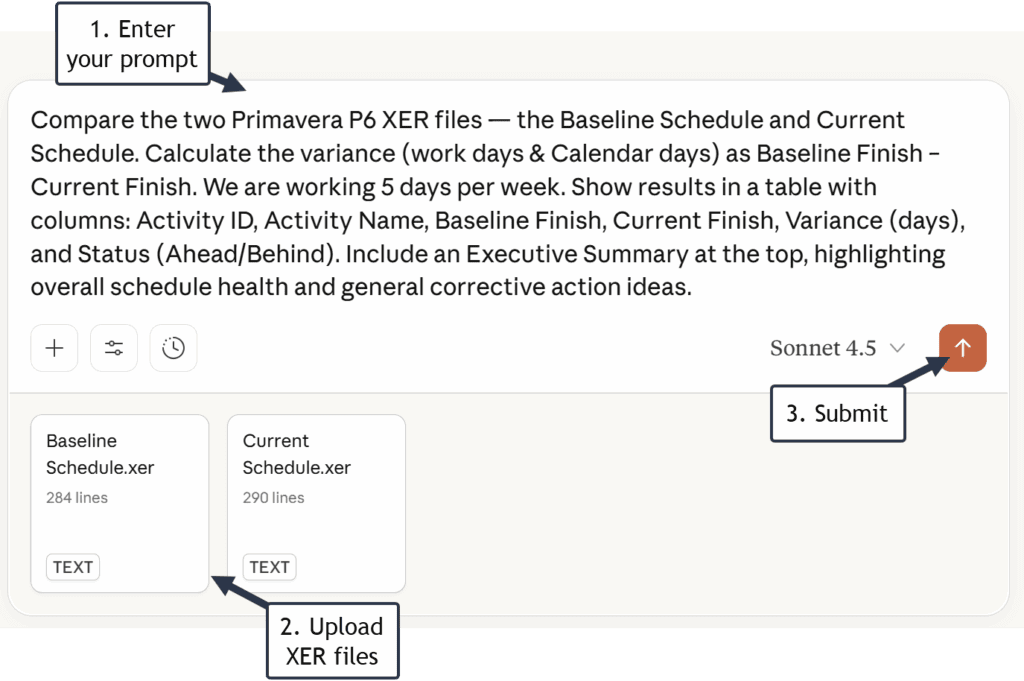Click the '290 lines' label

click(274, 497)
